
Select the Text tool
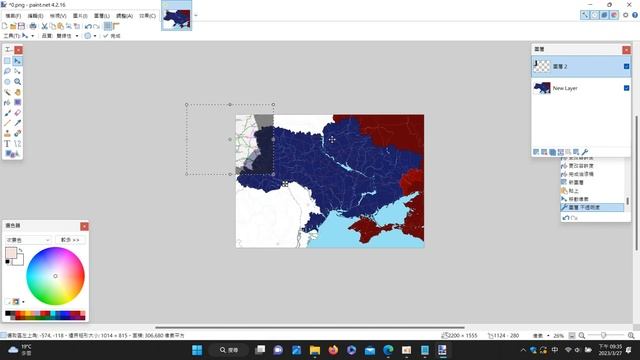coord(7,144)
